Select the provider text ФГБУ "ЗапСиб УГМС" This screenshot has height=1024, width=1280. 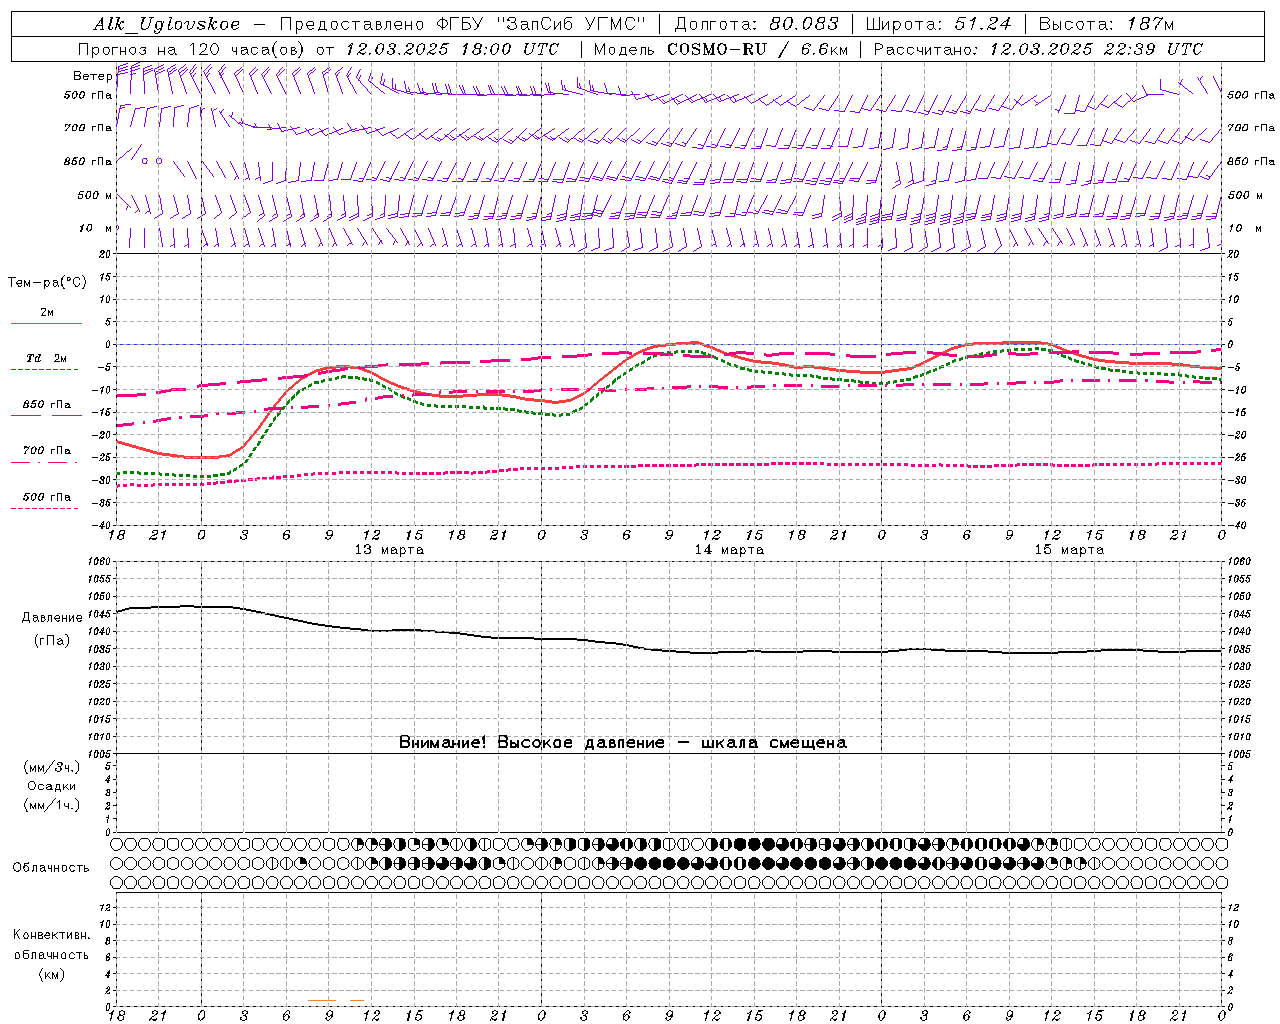point(541,24)
